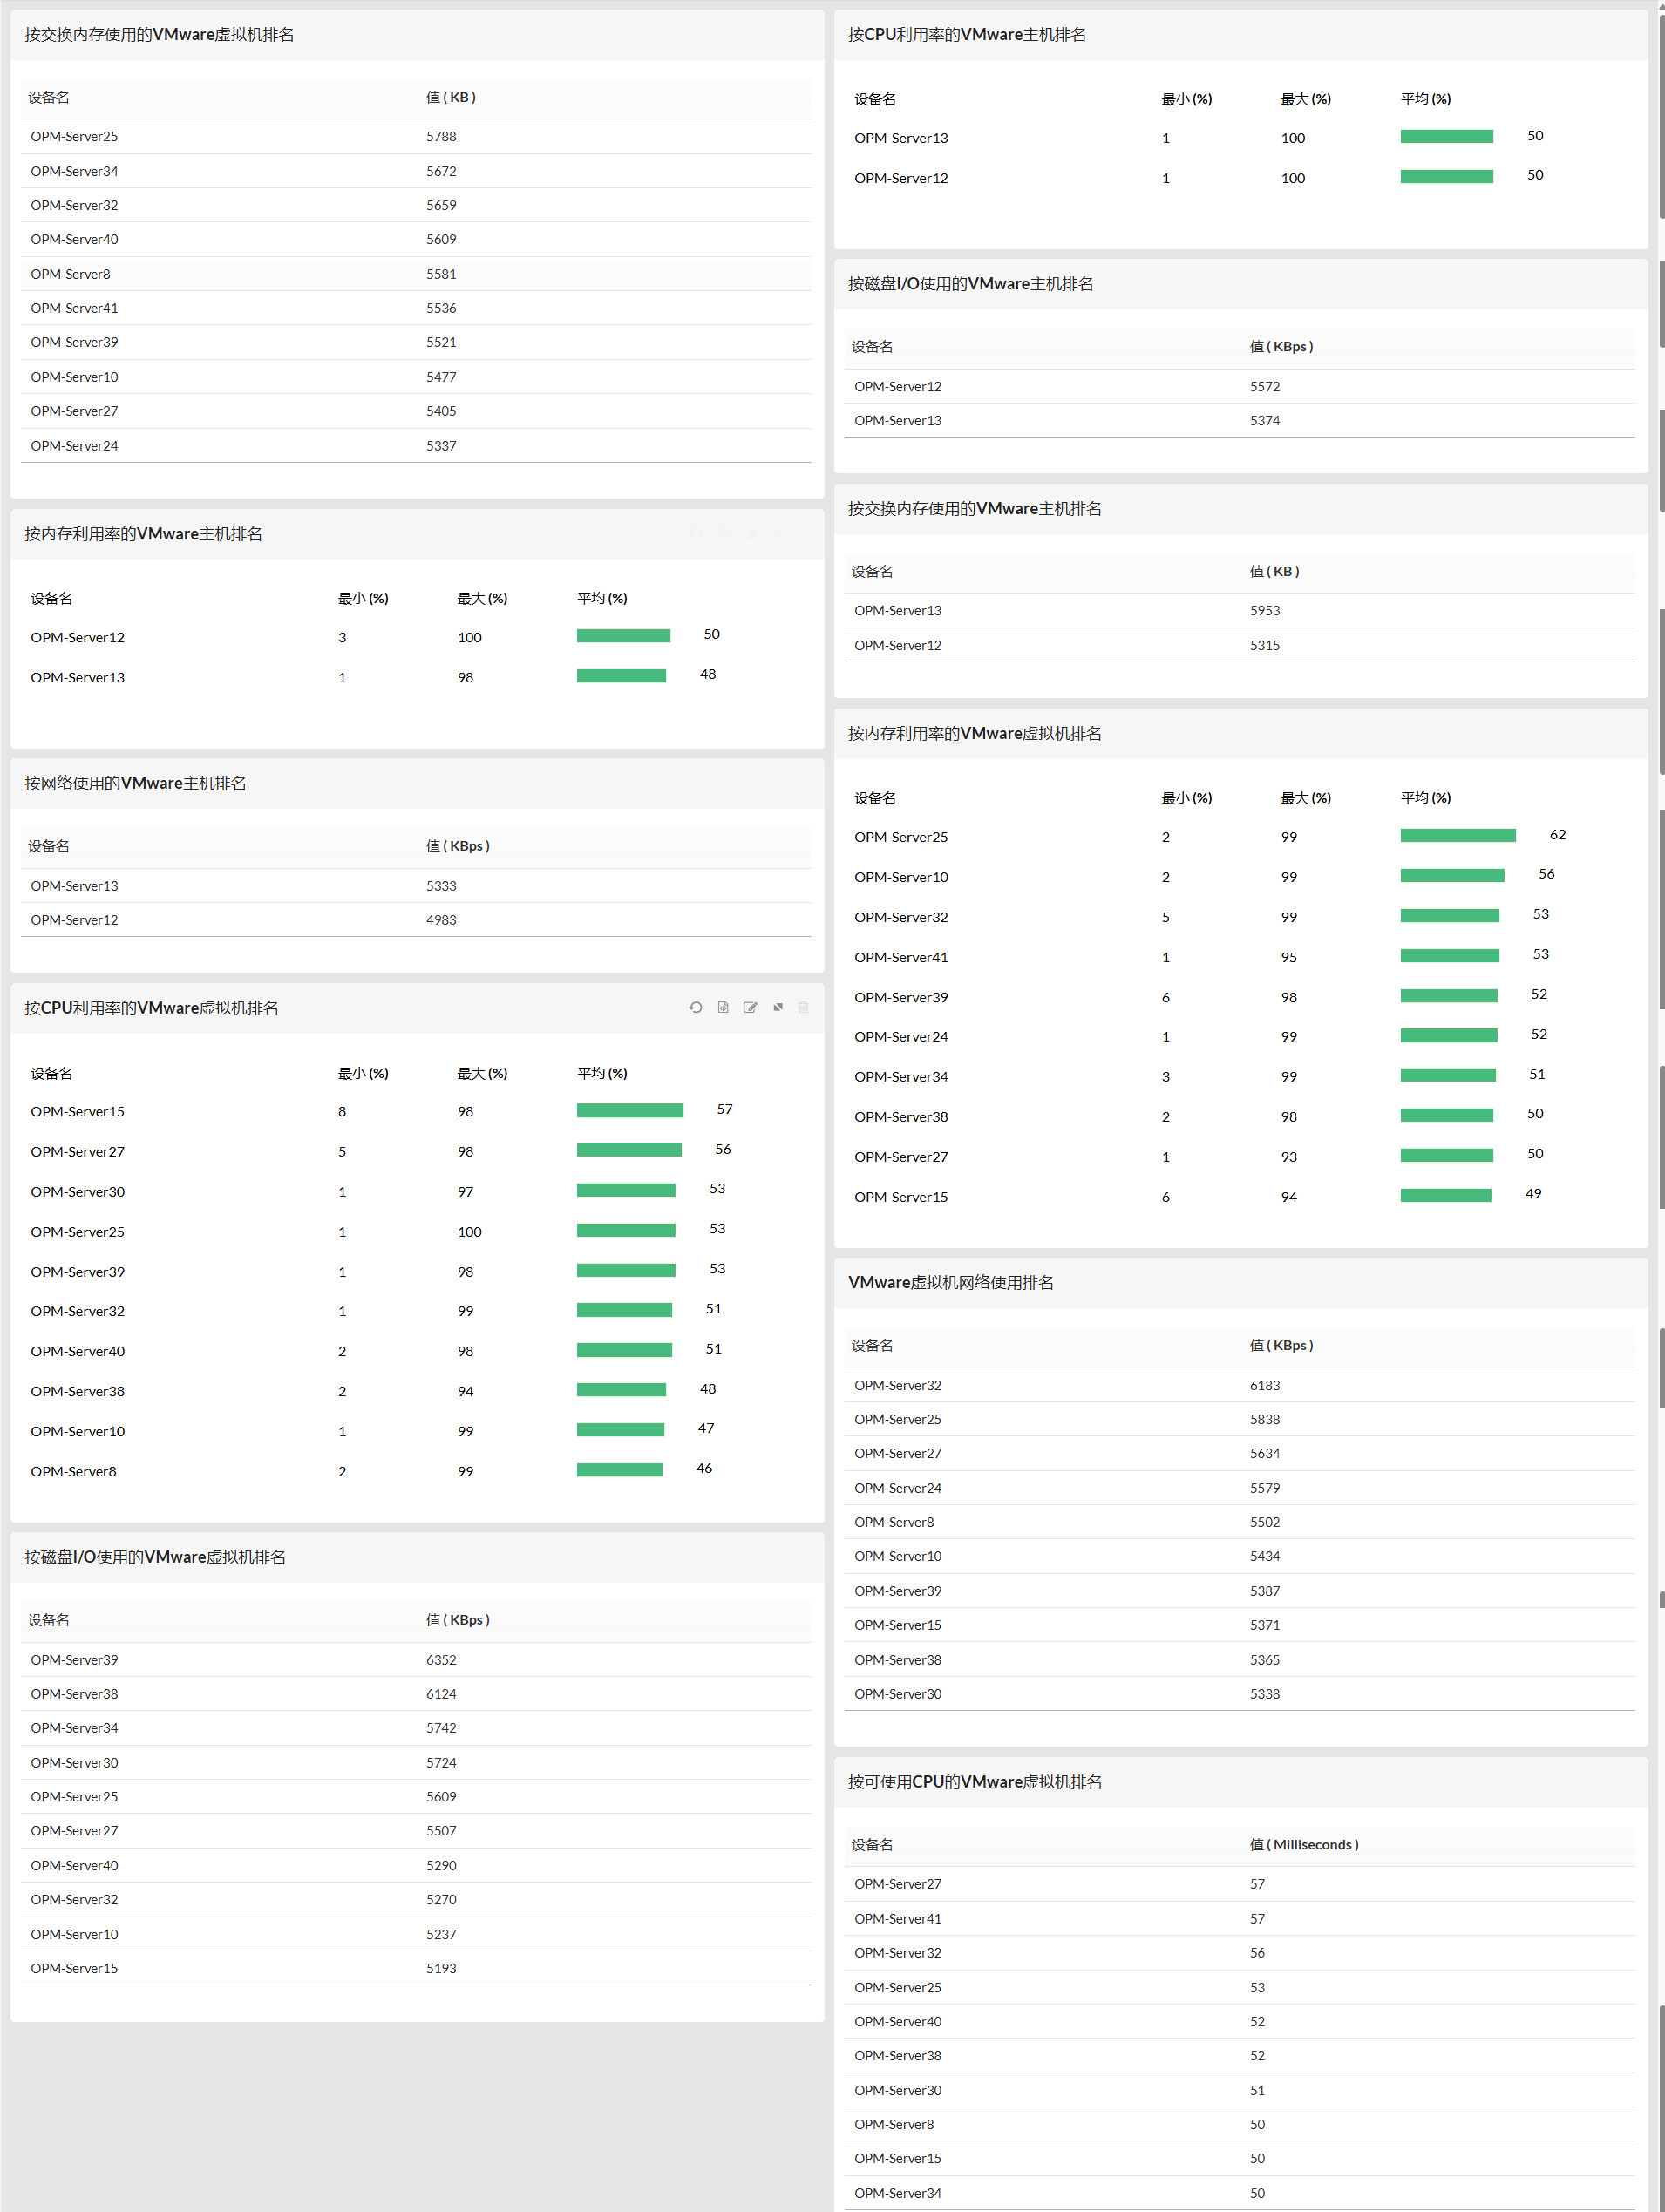Open OPM-Server25 in 按交换内存使用的VMware虚拟机排名
1665x2212 pixels.
(74, 136)
